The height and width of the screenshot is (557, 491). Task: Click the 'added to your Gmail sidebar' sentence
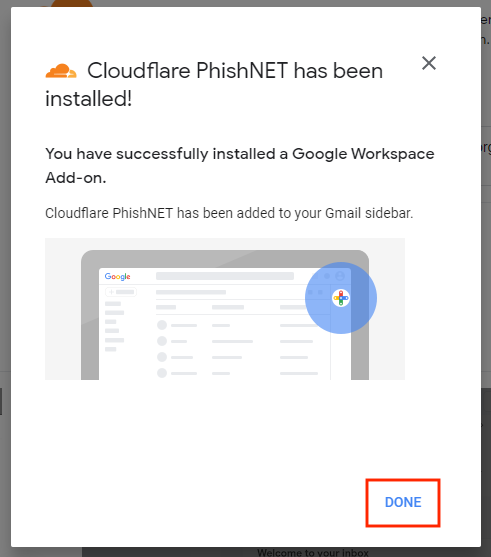coord(229,213)
